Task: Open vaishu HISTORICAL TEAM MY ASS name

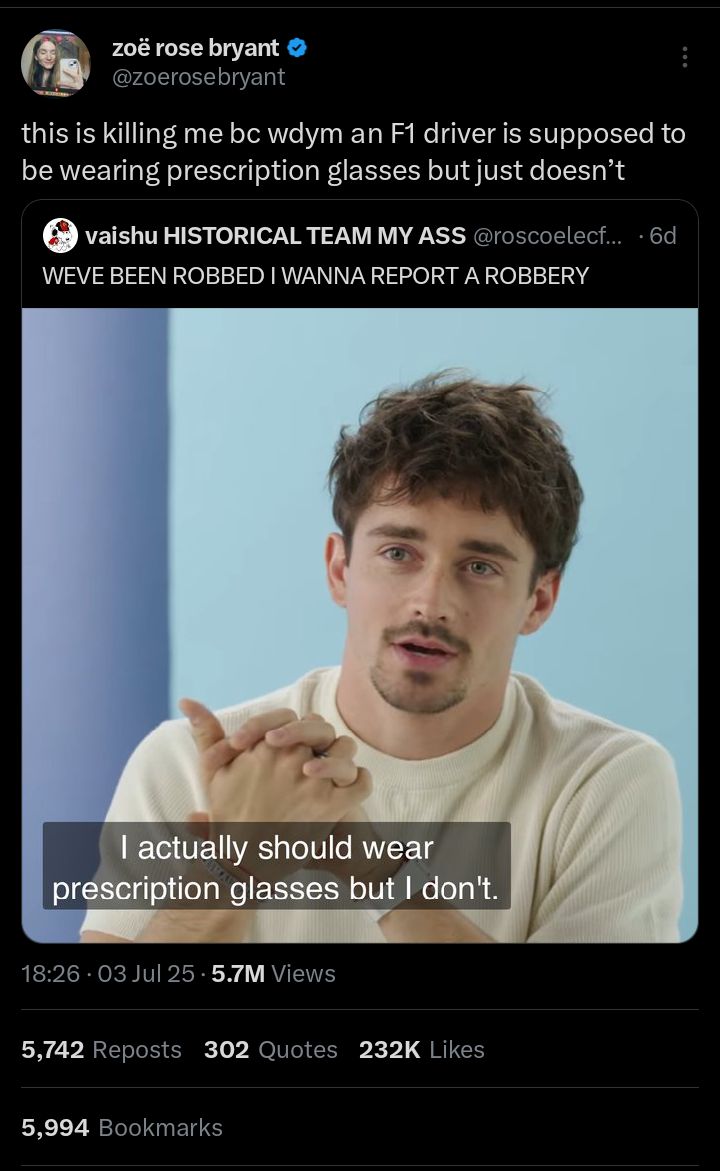Action: point(276,236)
